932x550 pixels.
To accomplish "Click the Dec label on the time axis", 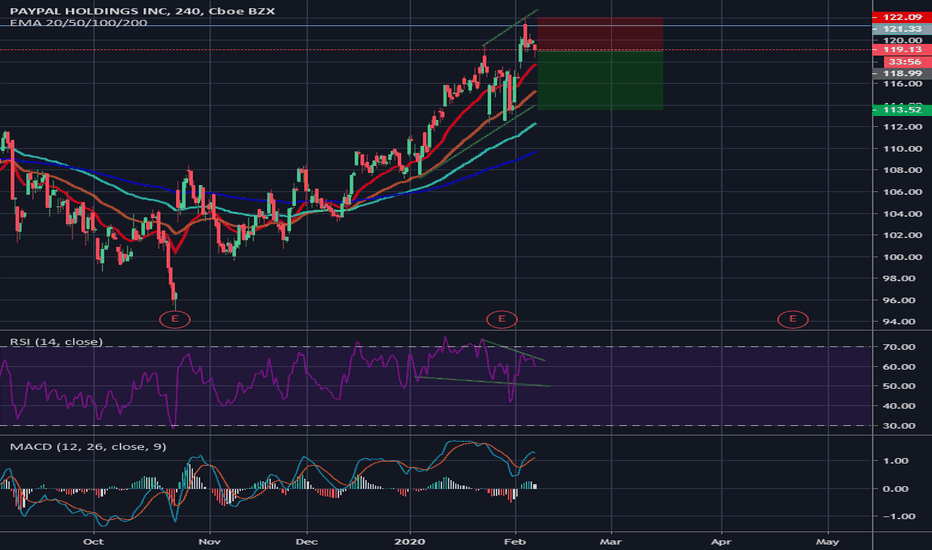I will pos(307,542).
